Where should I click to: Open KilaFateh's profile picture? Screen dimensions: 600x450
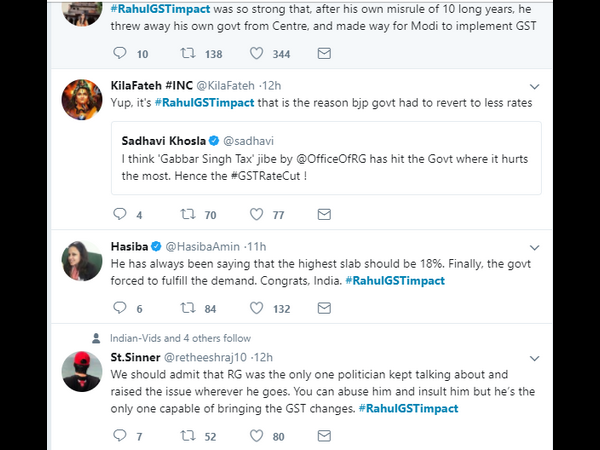(x=82, y=101)
